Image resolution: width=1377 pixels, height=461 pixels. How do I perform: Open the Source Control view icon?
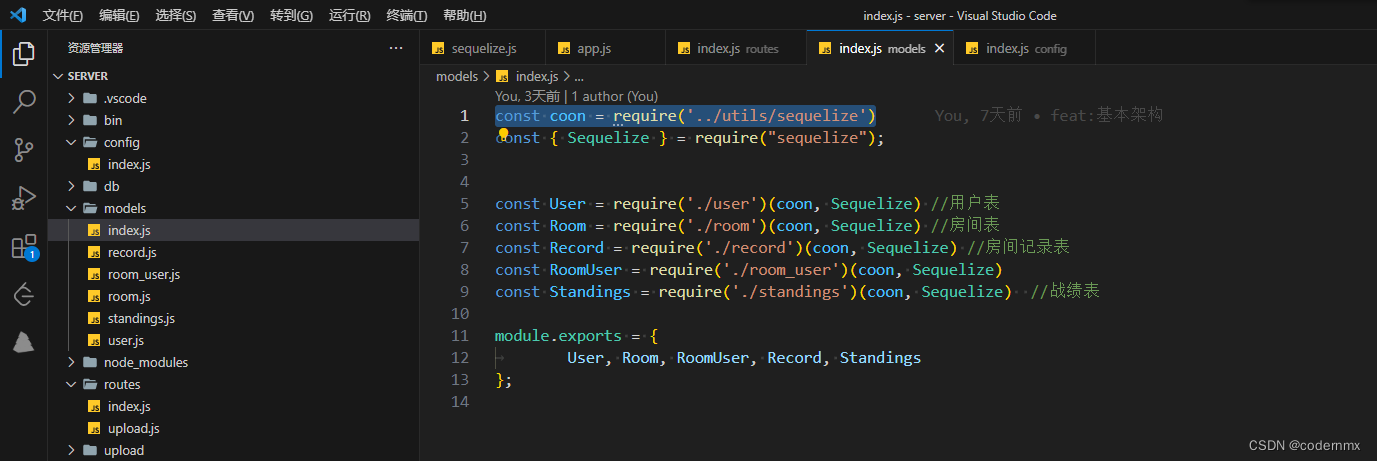click(24, 150)
